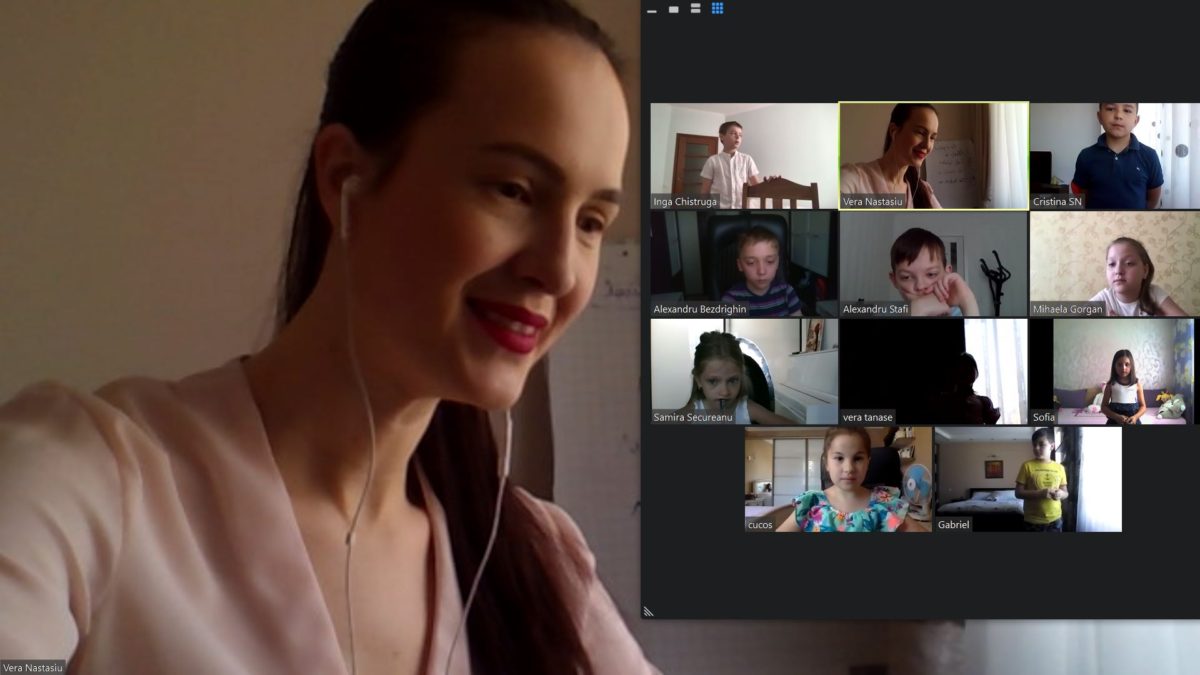
Task: Select Vera Nastasiu's highlighted video tile
Action: (934, 156)
